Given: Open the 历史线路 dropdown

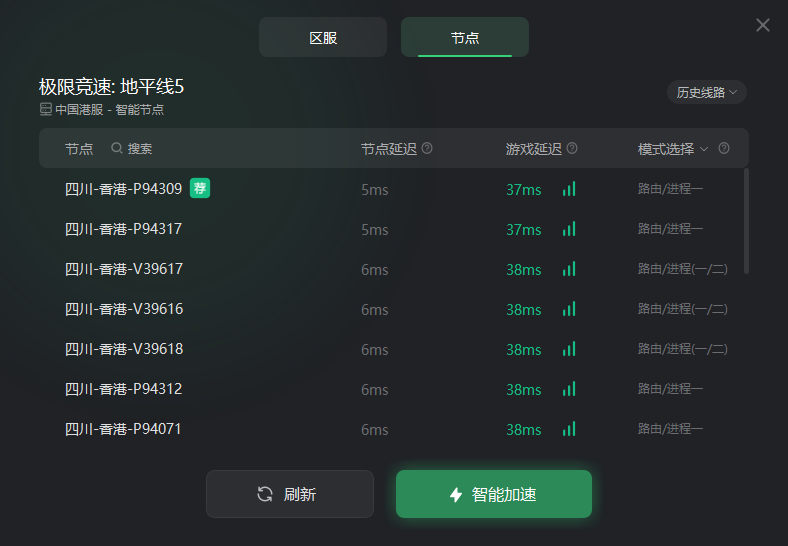Looking at the screenshot, I should click(x=706, y=92).
